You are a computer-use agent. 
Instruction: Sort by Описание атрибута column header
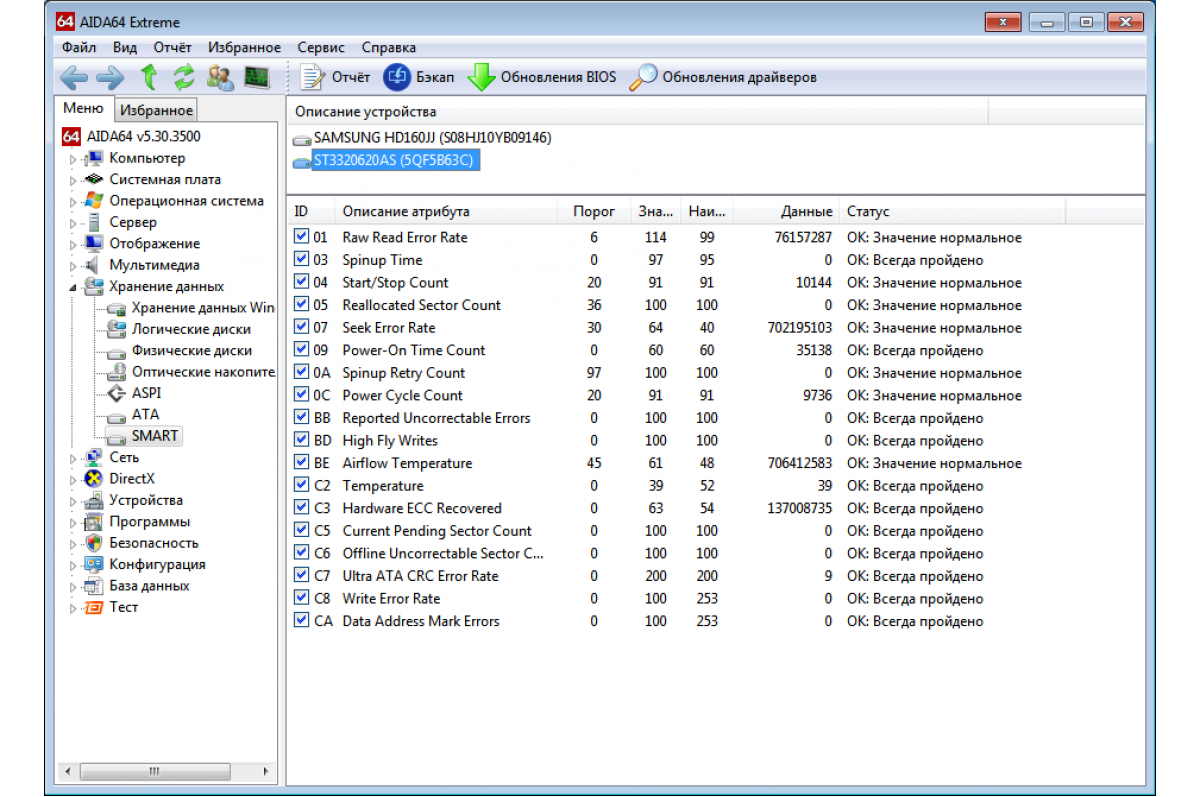point(446,212)
